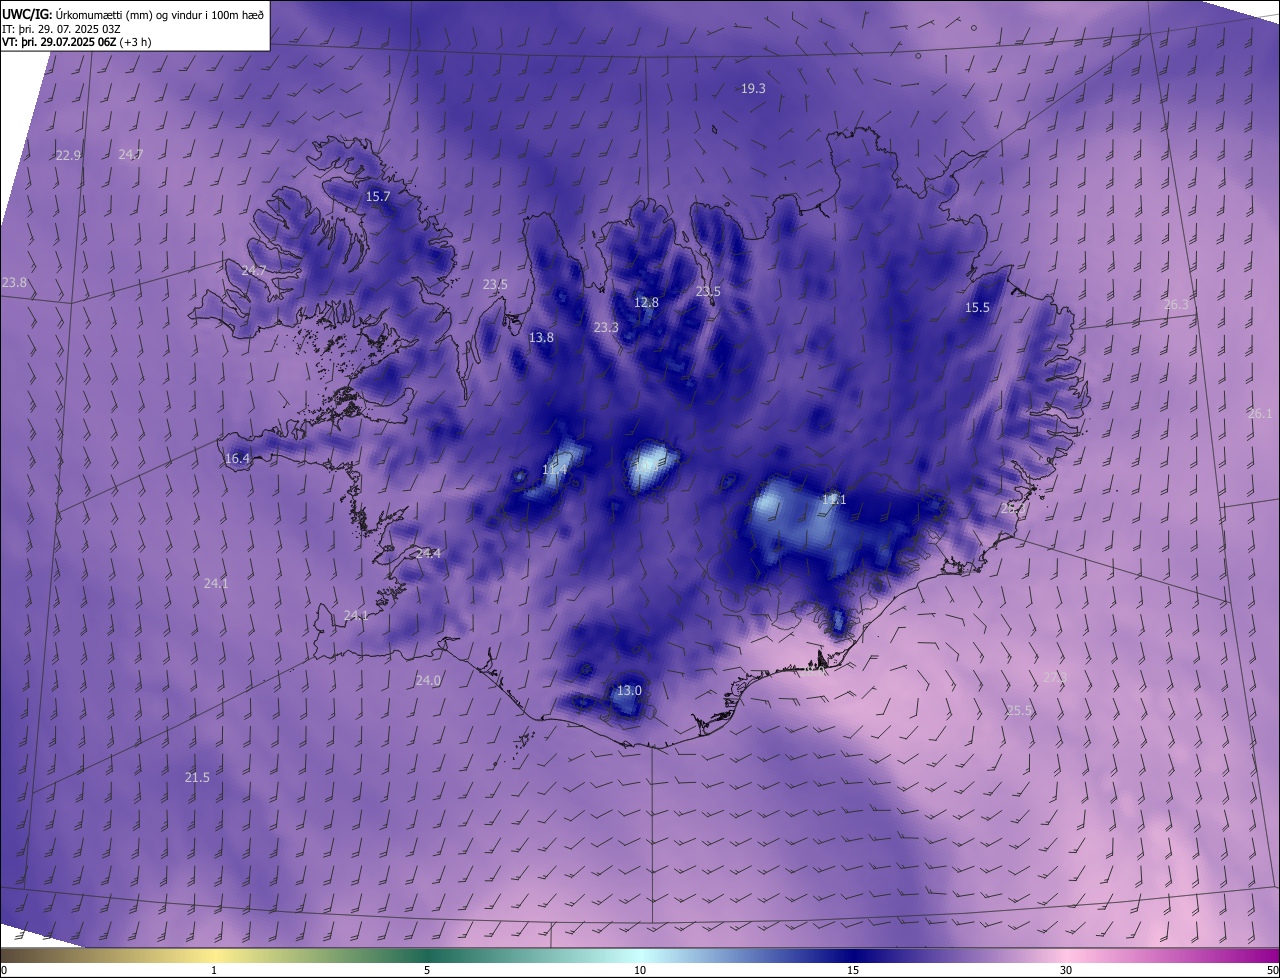Click the 11.1 value over Vatnajökull
The image size is (1280, 978).
coord(834,499)
